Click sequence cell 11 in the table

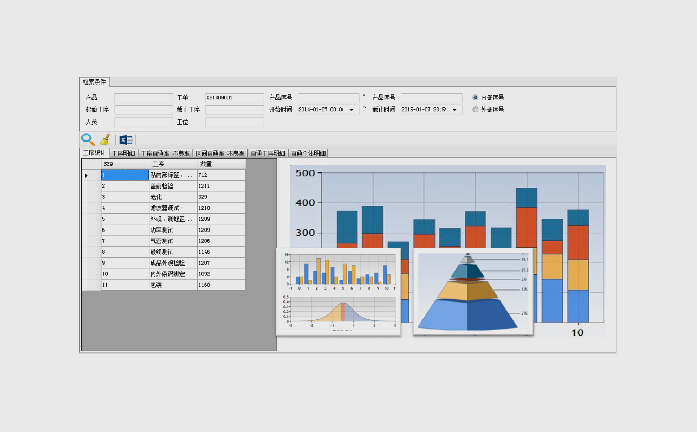click(125, 285)
